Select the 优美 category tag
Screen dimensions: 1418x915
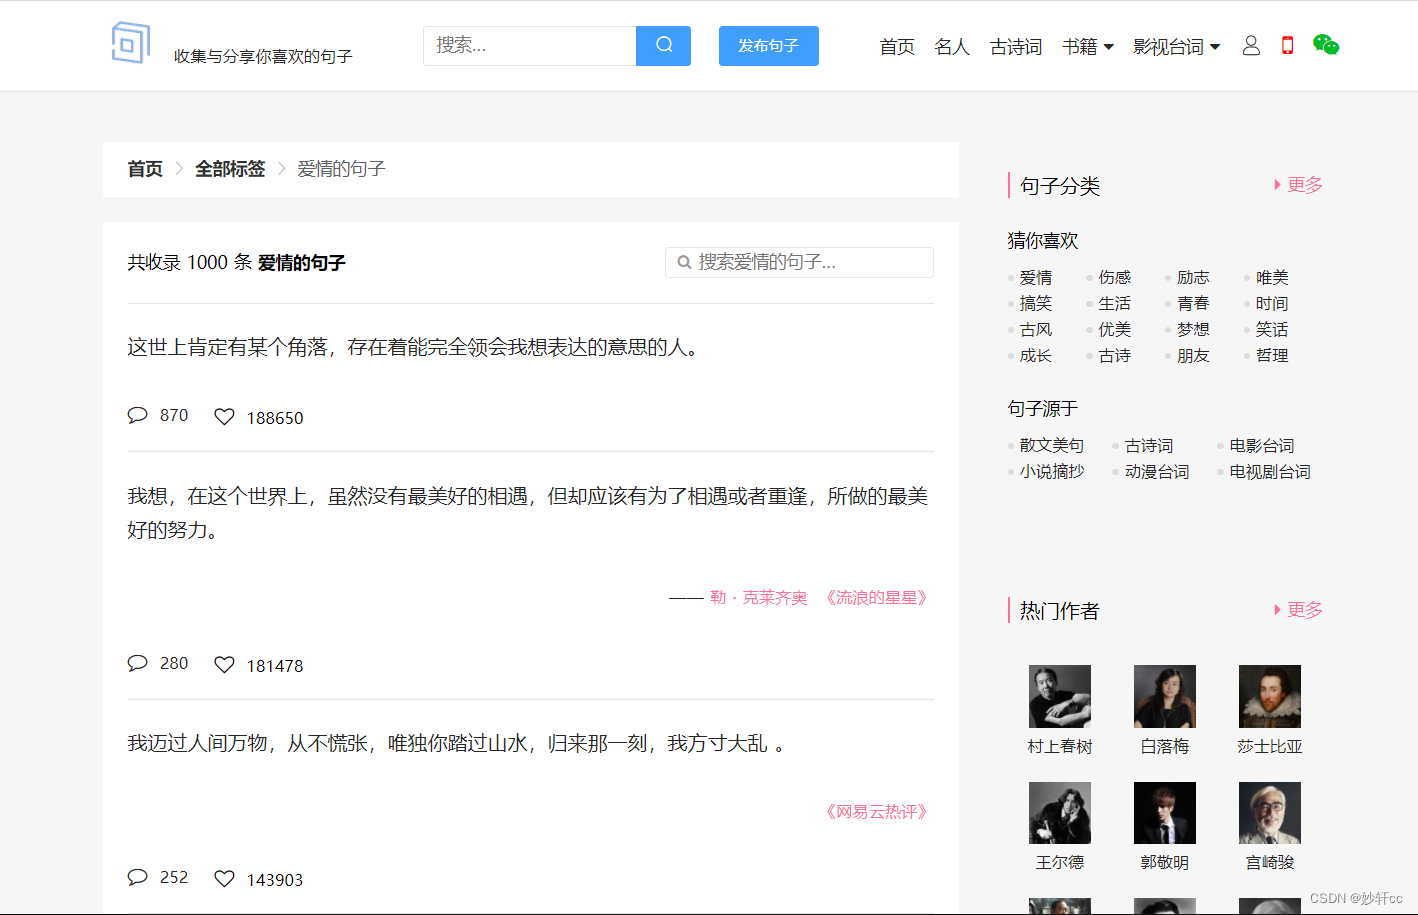click(x=1115, y=329)
